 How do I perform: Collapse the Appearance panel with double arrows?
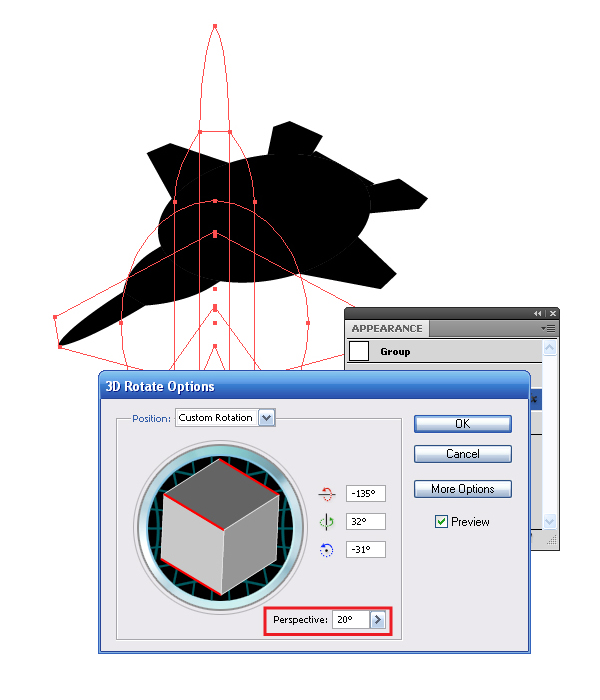pos(538,314)
